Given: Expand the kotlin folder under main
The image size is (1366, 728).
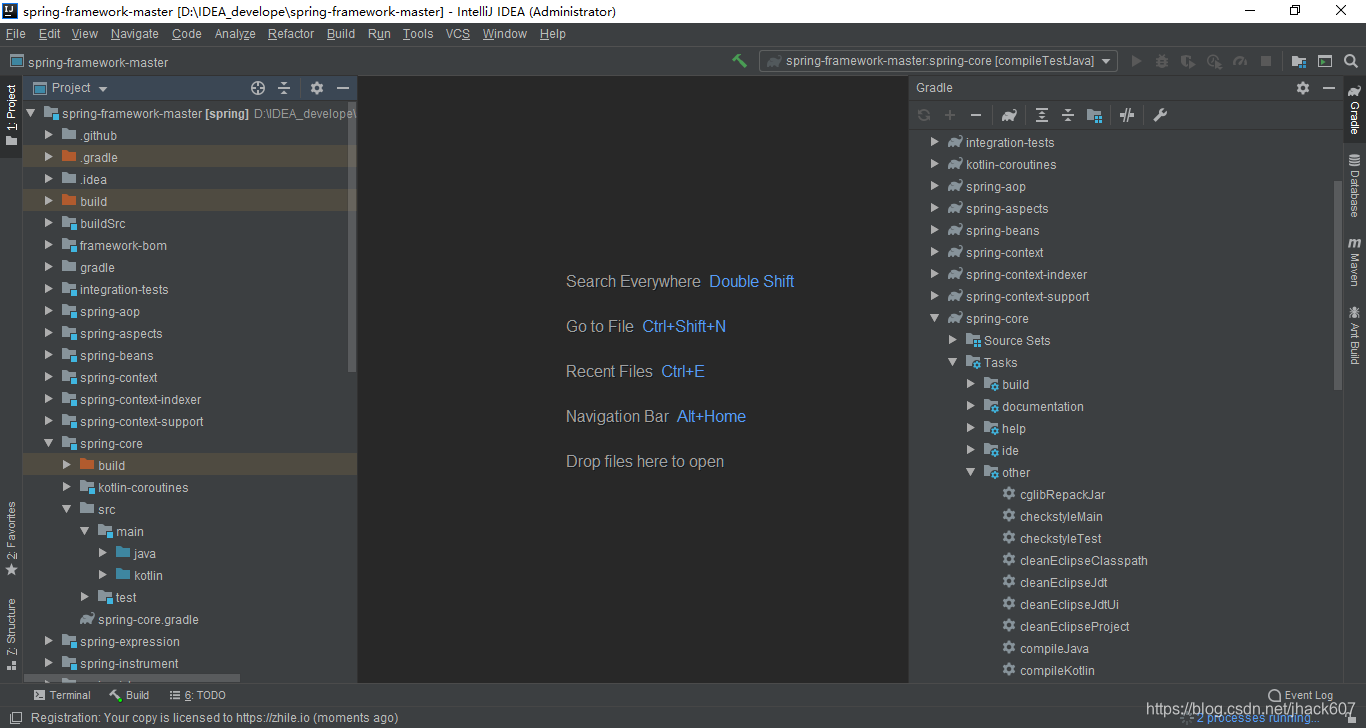Looking at the screenshot, I should point(103,575).
